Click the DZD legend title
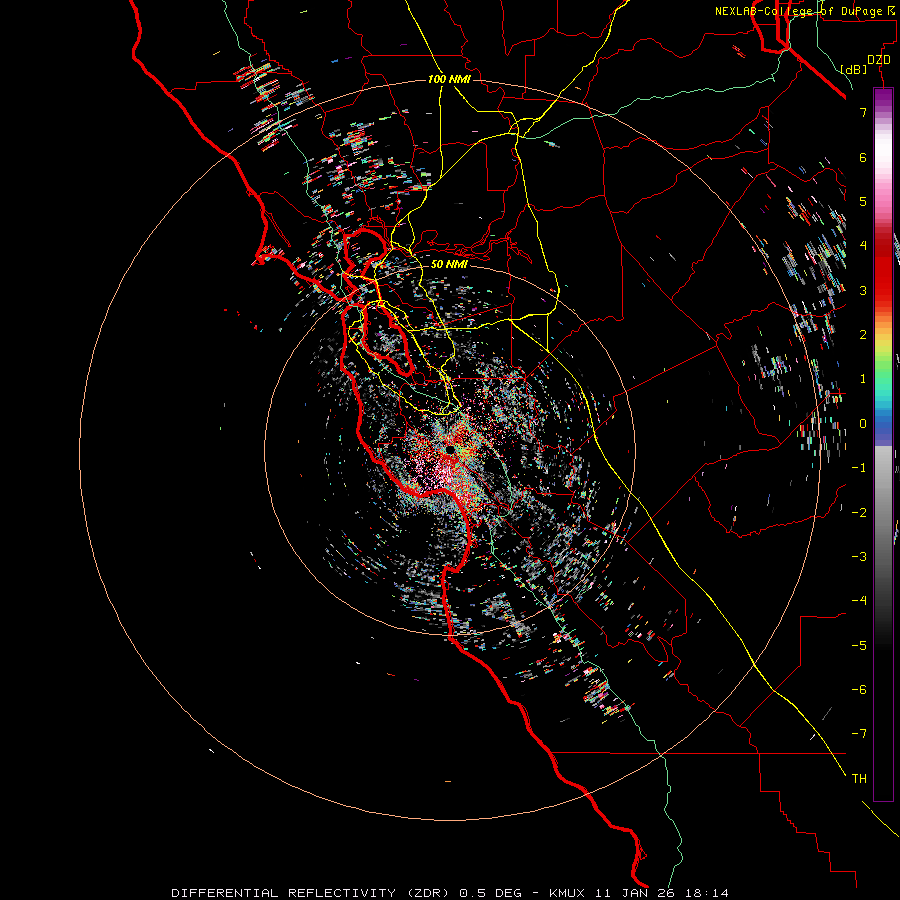The height and width of the screenshot is (900, 900). coord(879,60)
